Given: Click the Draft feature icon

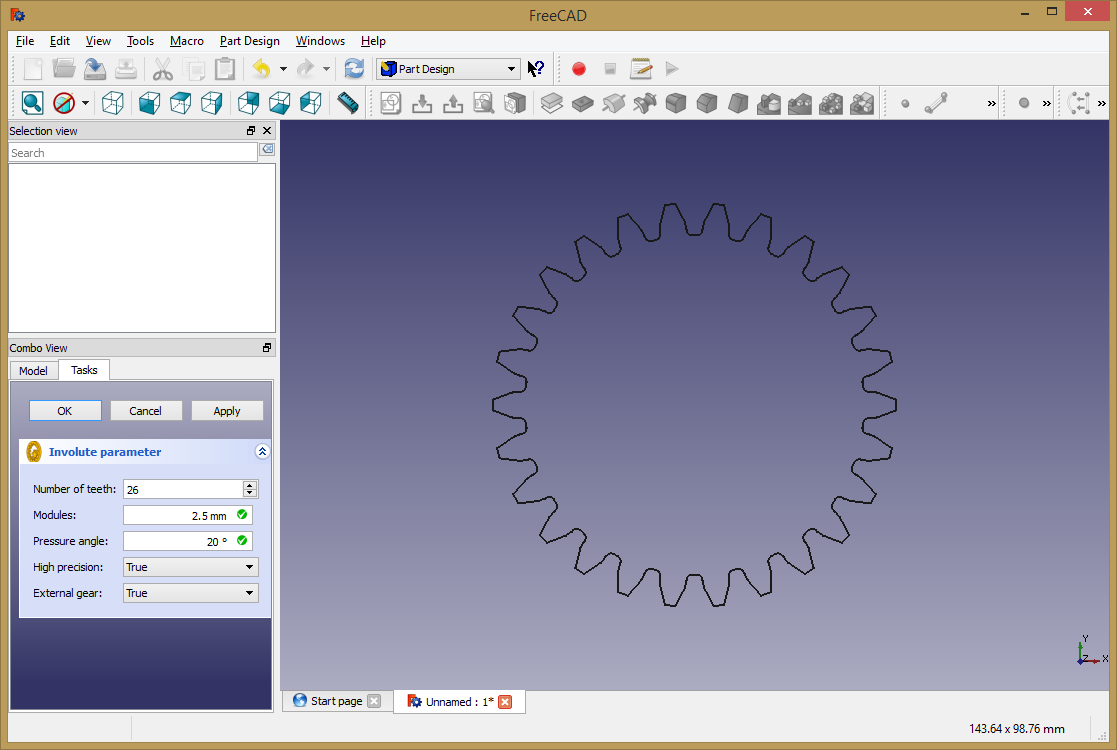Looking at the screenshot, I should [x=738, y=103].
